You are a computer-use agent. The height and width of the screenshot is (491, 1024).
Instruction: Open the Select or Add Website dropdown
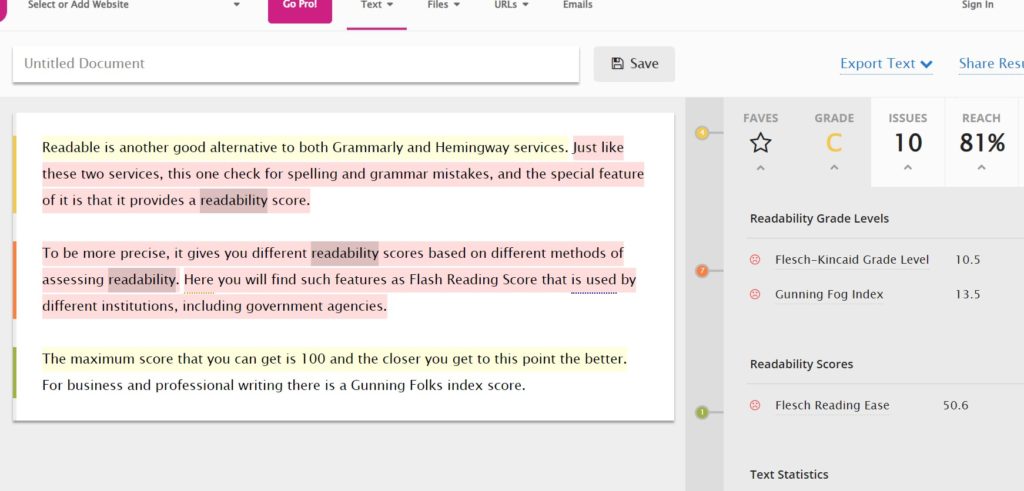click(133, 5)
